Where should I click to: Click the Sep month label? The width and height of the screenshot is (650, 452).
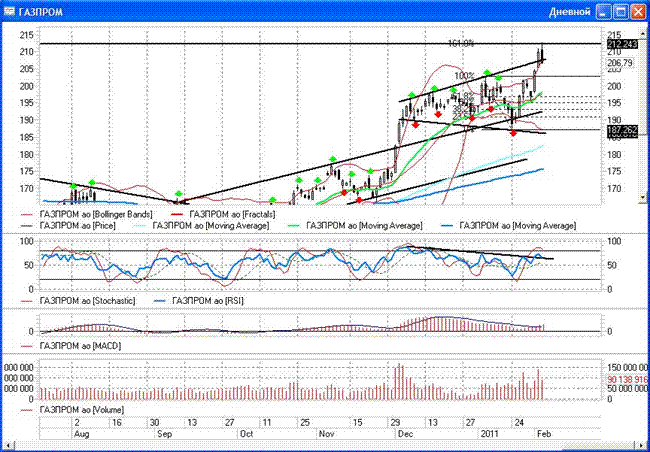tap(164, 434)
